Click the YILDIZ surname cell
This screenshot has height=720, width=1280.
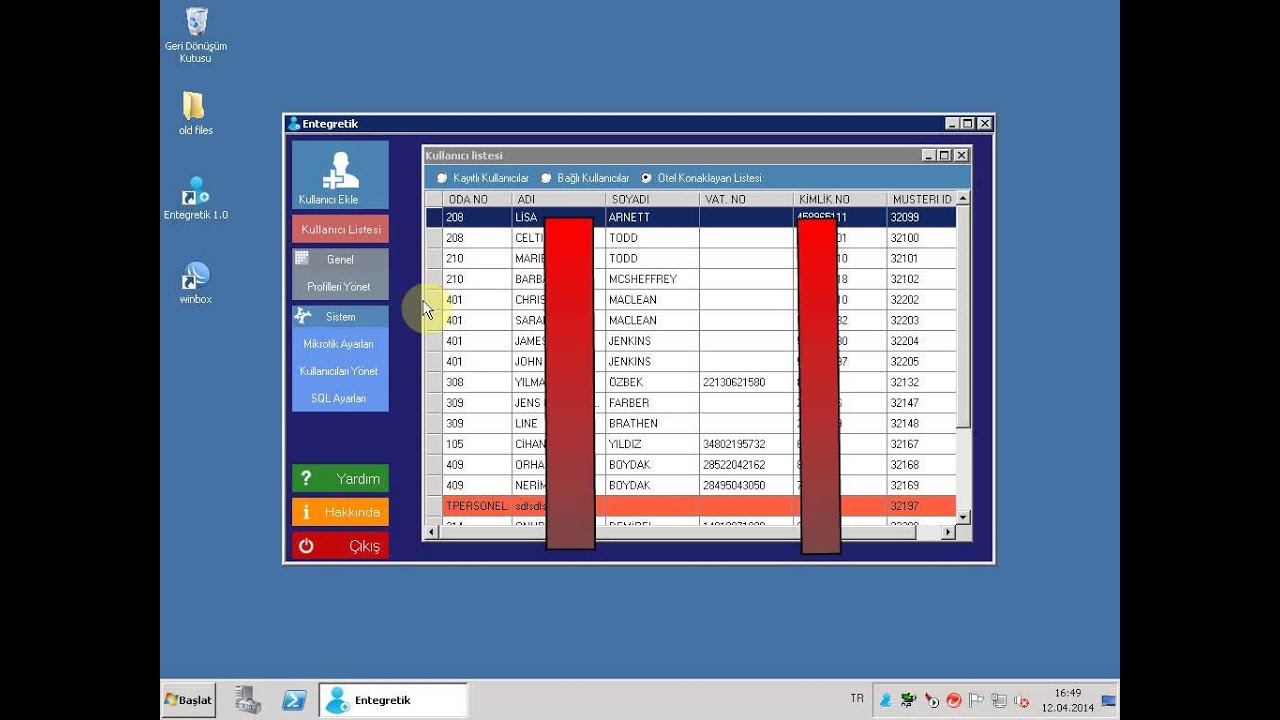coord(652,444)
